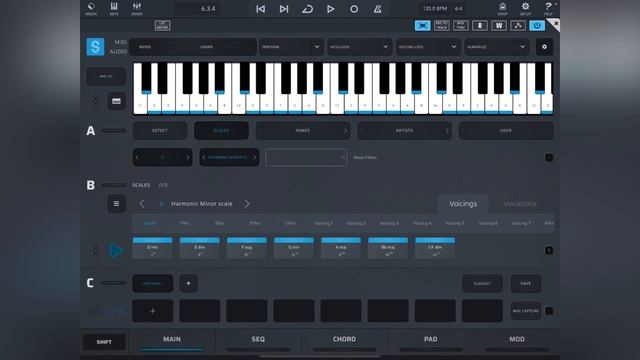Screen dimensions: 640x360
Task: Open the Voicing Lock dropdown
Action: click(428, 47)
